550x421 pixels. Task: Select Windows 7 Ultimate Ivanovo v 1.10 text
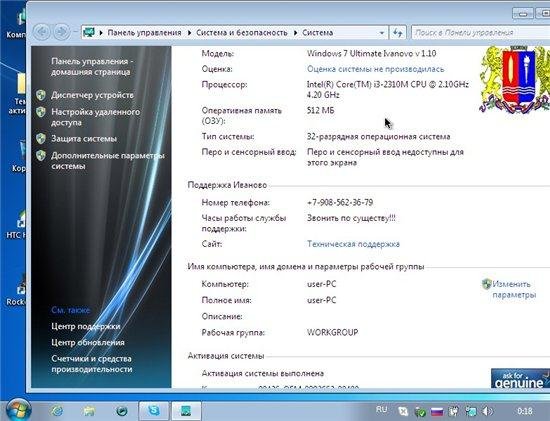click(x=371, y=54)
